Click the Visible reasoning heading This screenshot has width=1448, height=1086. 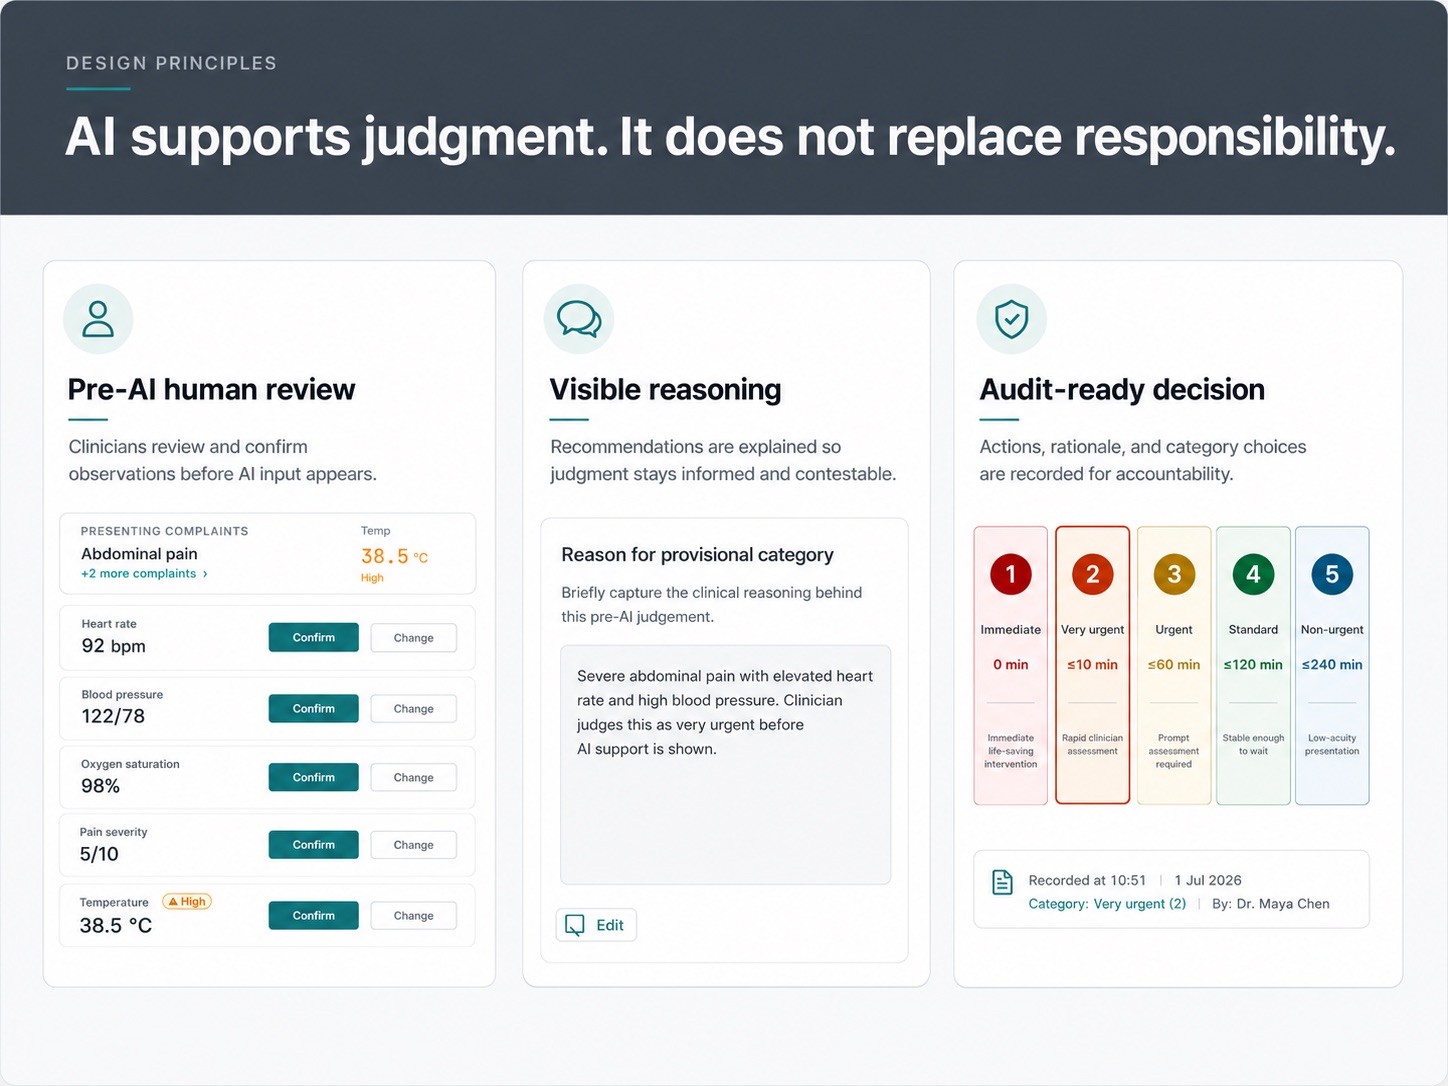[x=665, y=389]
